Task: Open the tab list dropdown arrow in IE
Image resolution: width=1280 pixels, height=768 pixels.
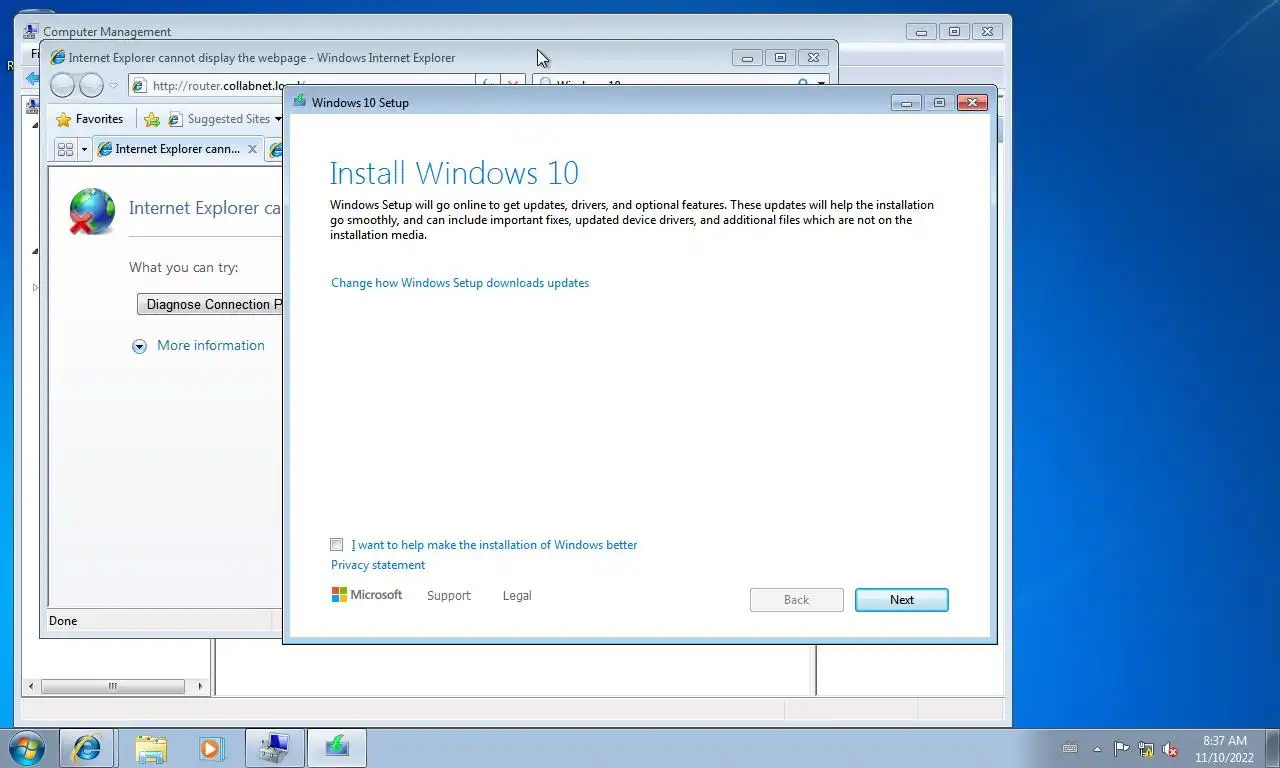Action: tap(84, 149)
